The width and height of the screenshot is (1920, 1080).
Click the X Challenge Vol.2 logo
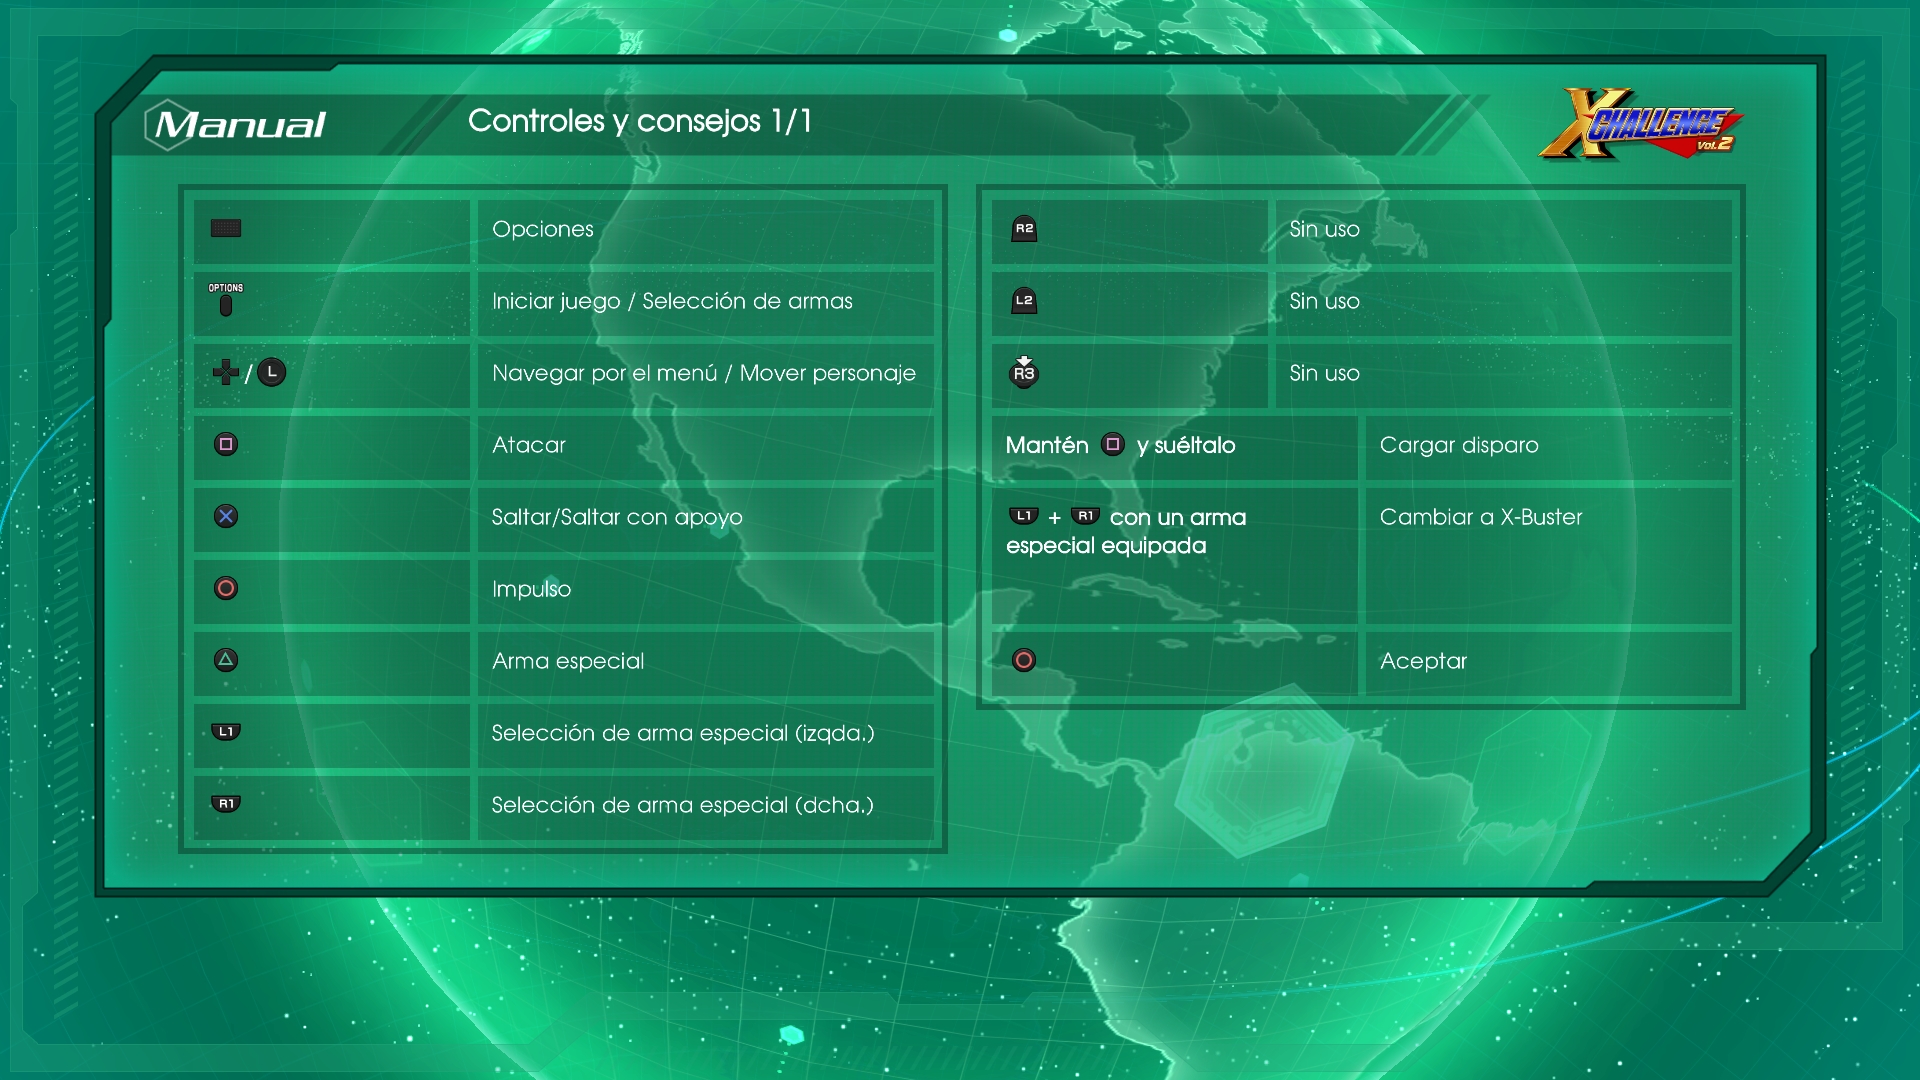tap(1640, 125)
